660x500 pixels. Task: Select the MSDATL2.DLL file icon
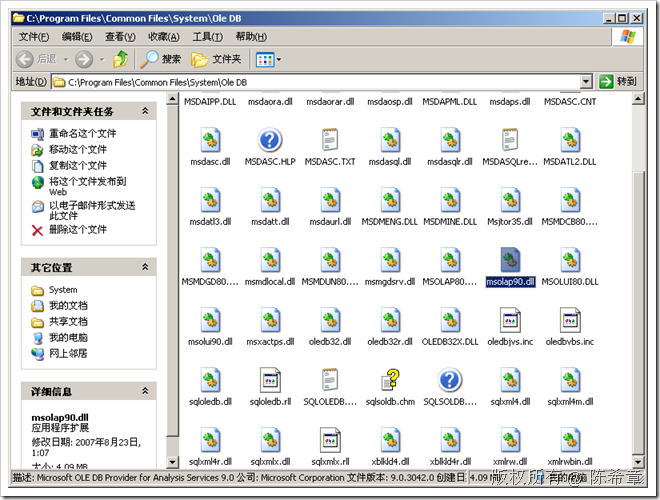570,140
